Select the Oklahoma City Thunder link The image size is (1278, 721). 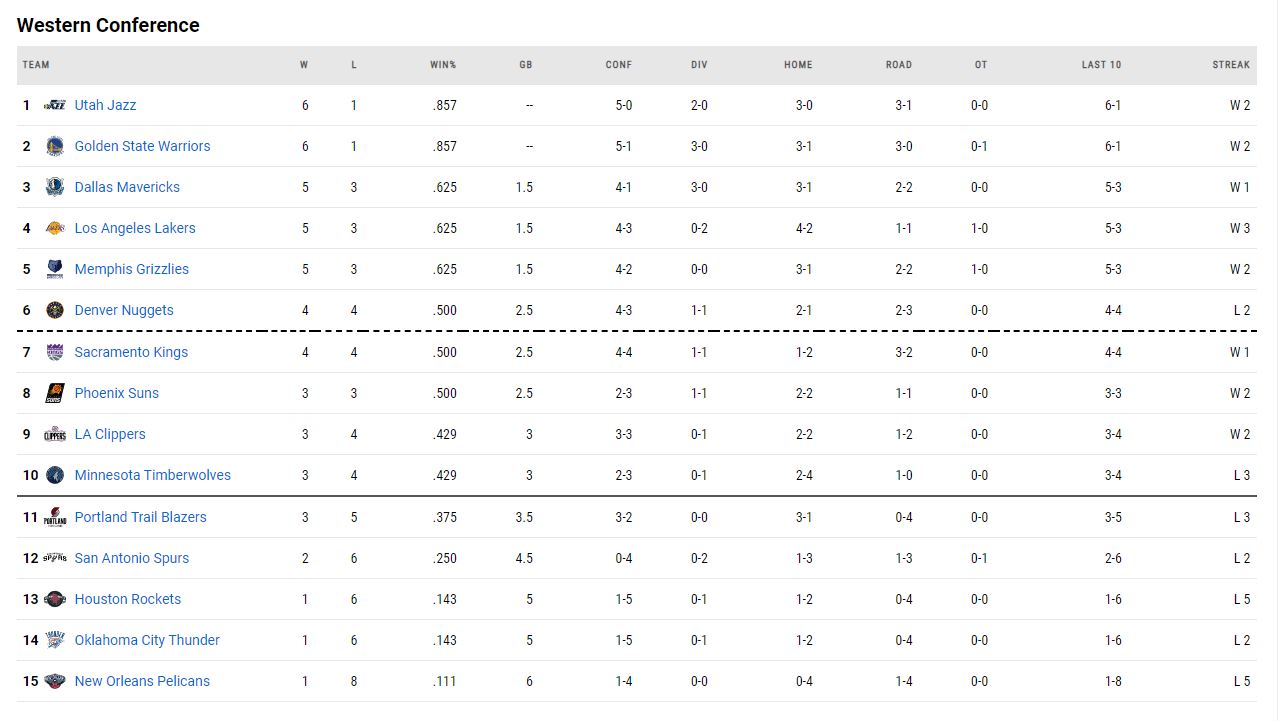tap(147, 640)
